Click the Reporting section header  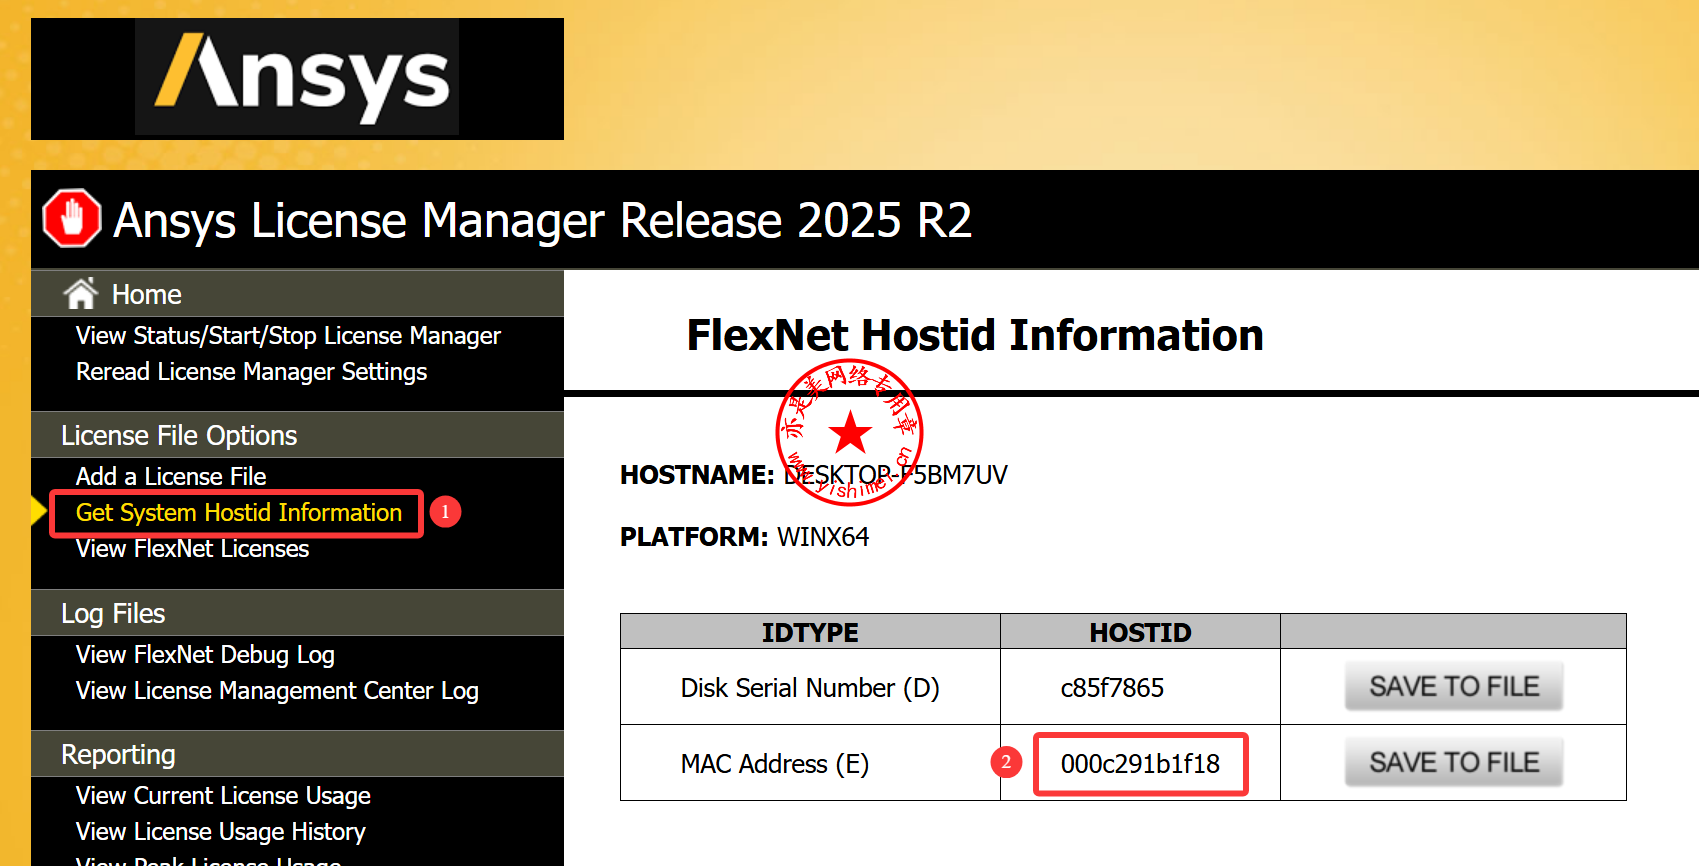pos(118,755)
